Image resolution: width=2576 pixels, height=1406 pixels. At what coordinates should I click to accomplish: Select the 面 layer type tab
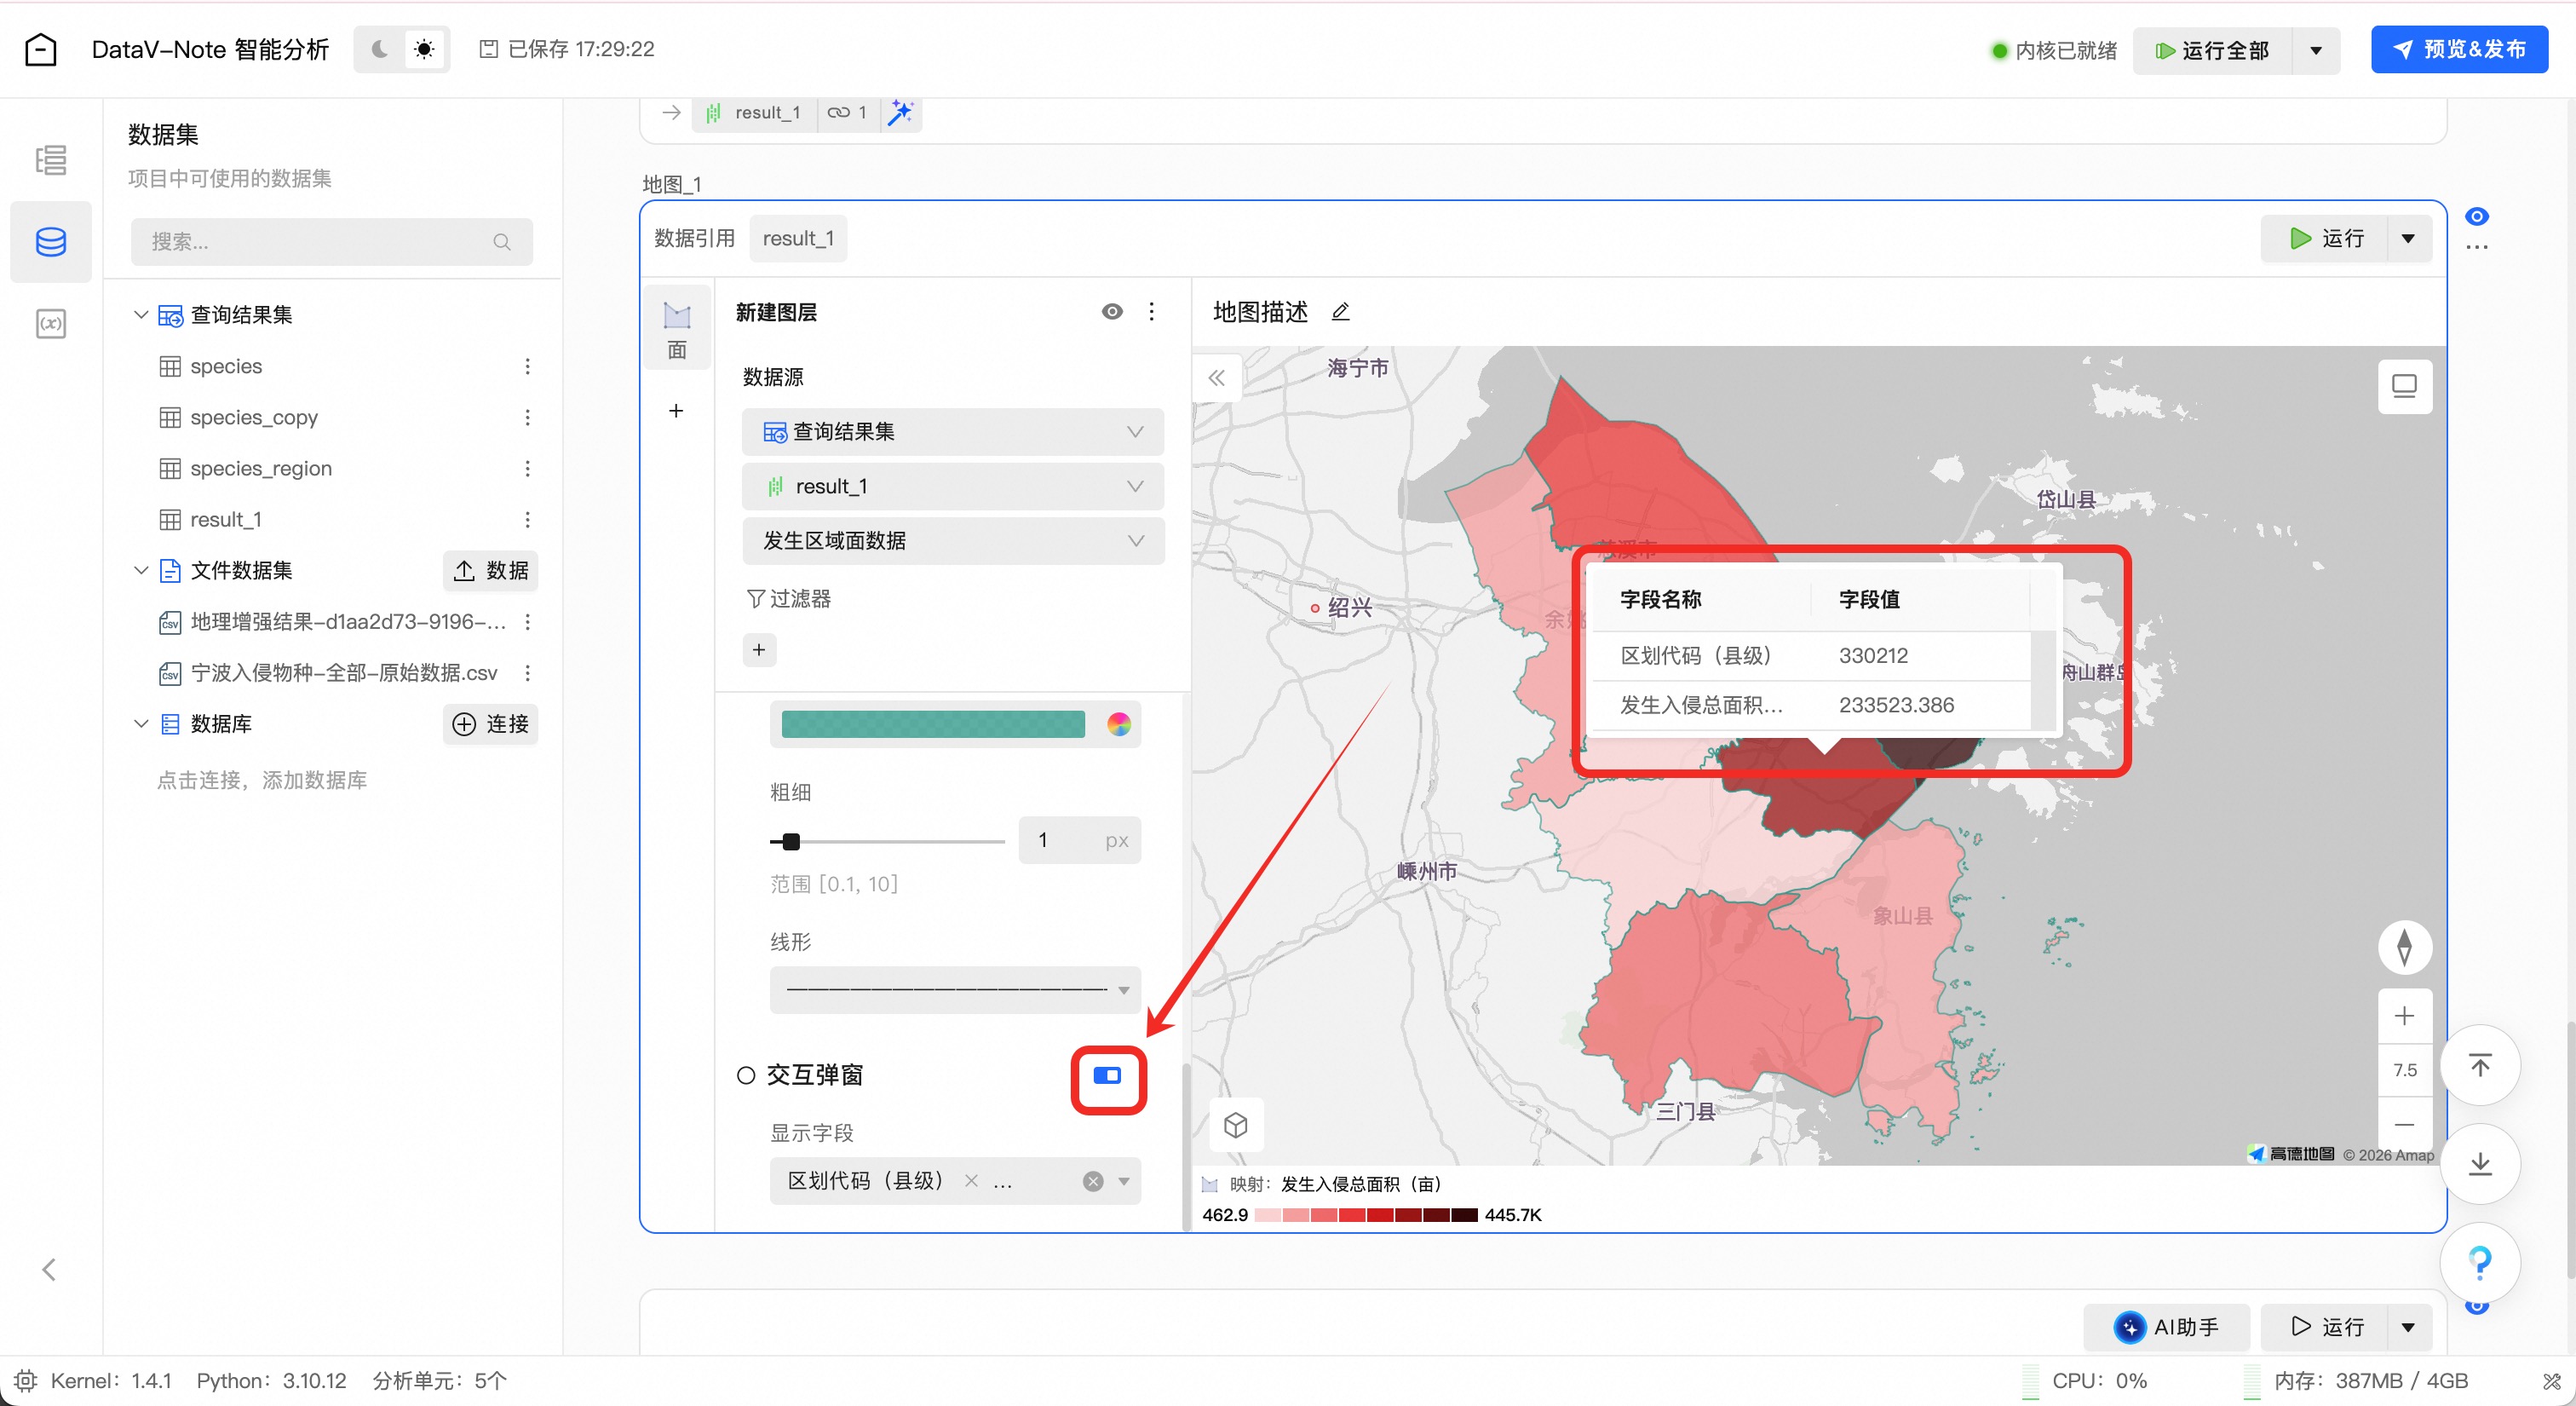(677, 330)
